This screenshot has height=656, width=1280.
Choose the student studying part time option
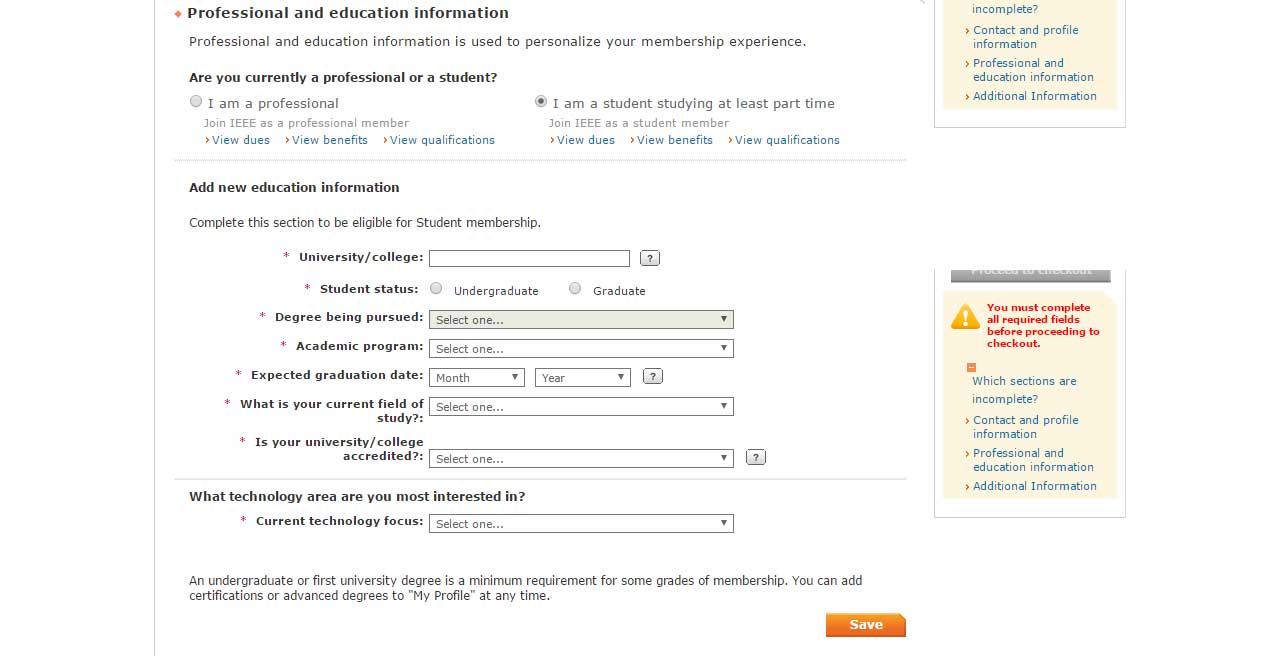541,102
